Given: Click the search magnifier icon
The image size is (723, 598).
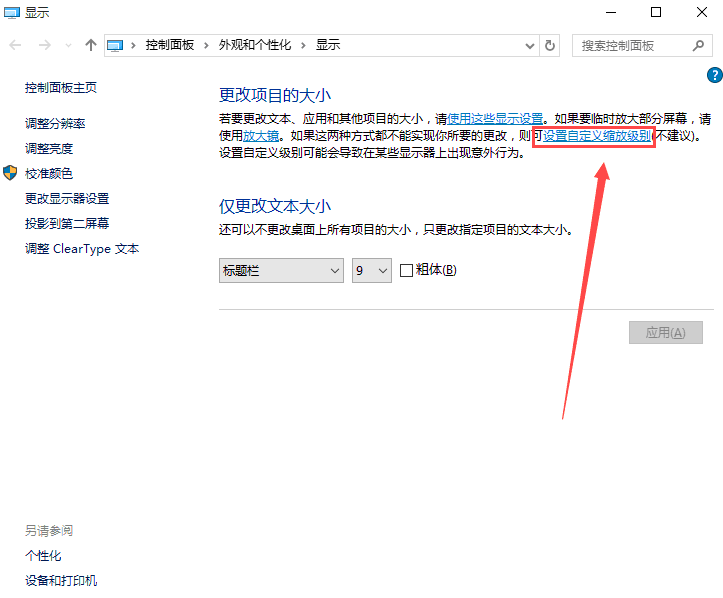Looking at the screenshot, I should pyautogui.click(x=698, y=45).
